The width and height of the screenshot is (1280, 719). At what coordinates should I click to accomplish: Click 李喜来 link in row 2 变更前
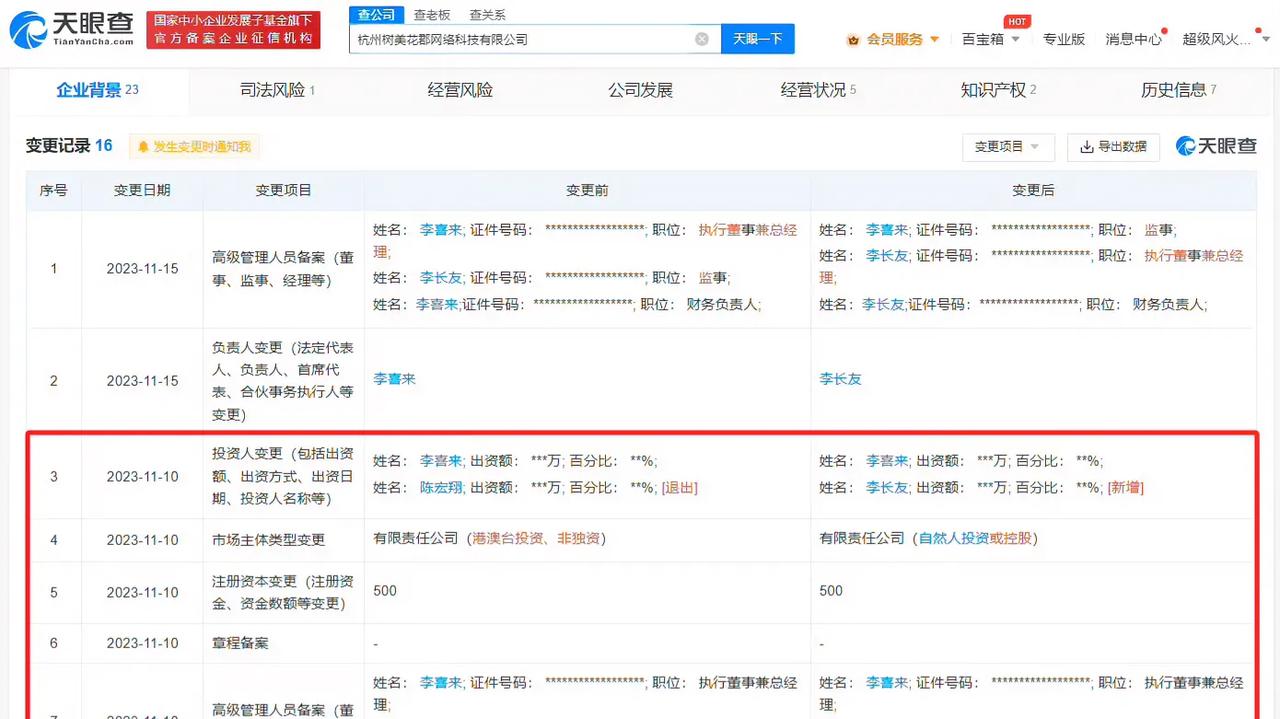(x=394, y=379)
